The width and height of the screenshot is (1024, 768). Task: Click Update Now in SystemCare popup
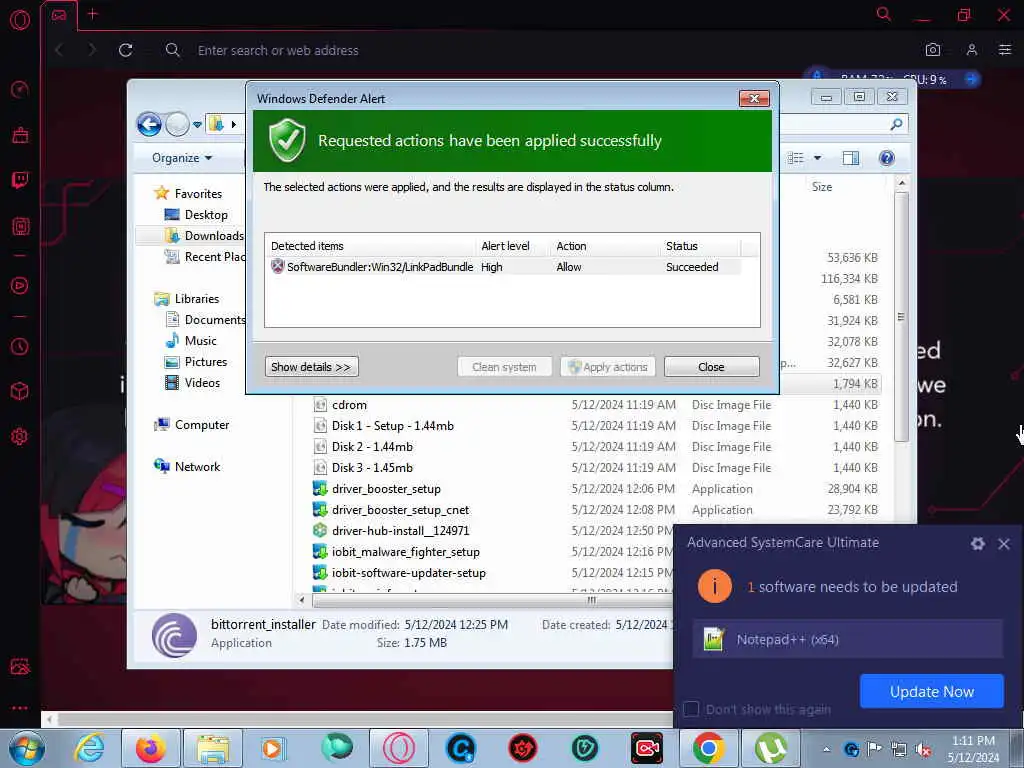(931, 692)
